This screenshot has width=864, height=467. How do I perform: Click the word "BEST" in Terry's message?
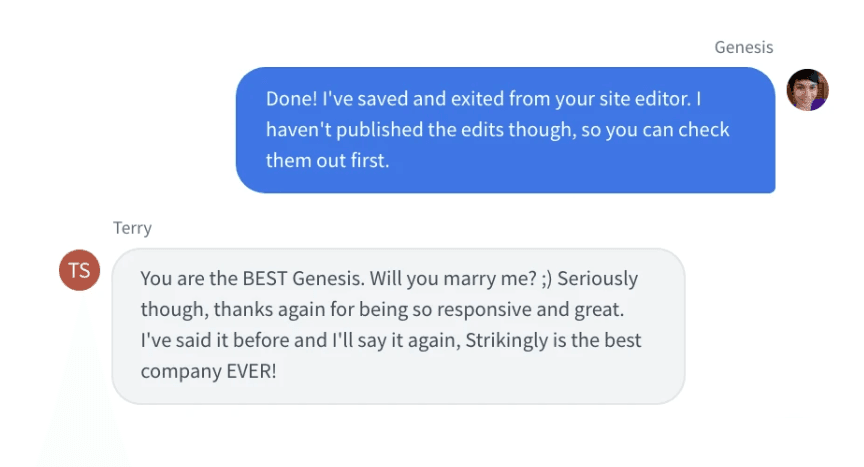(x=270, y=279)
